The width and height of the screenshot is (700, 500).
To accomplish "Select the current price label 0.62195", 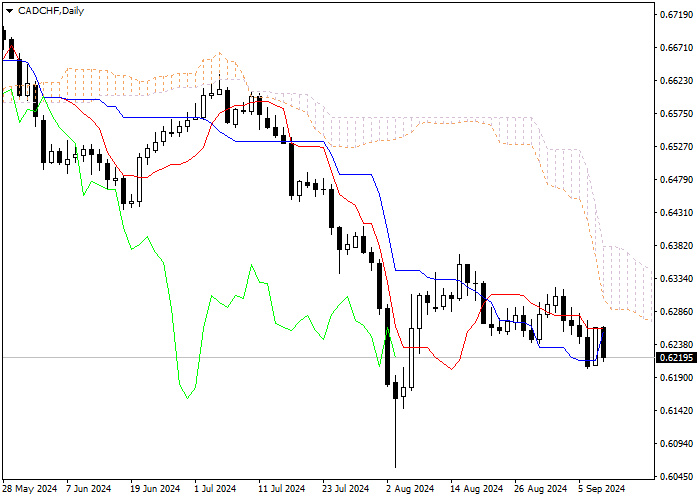I will (676, 358).
